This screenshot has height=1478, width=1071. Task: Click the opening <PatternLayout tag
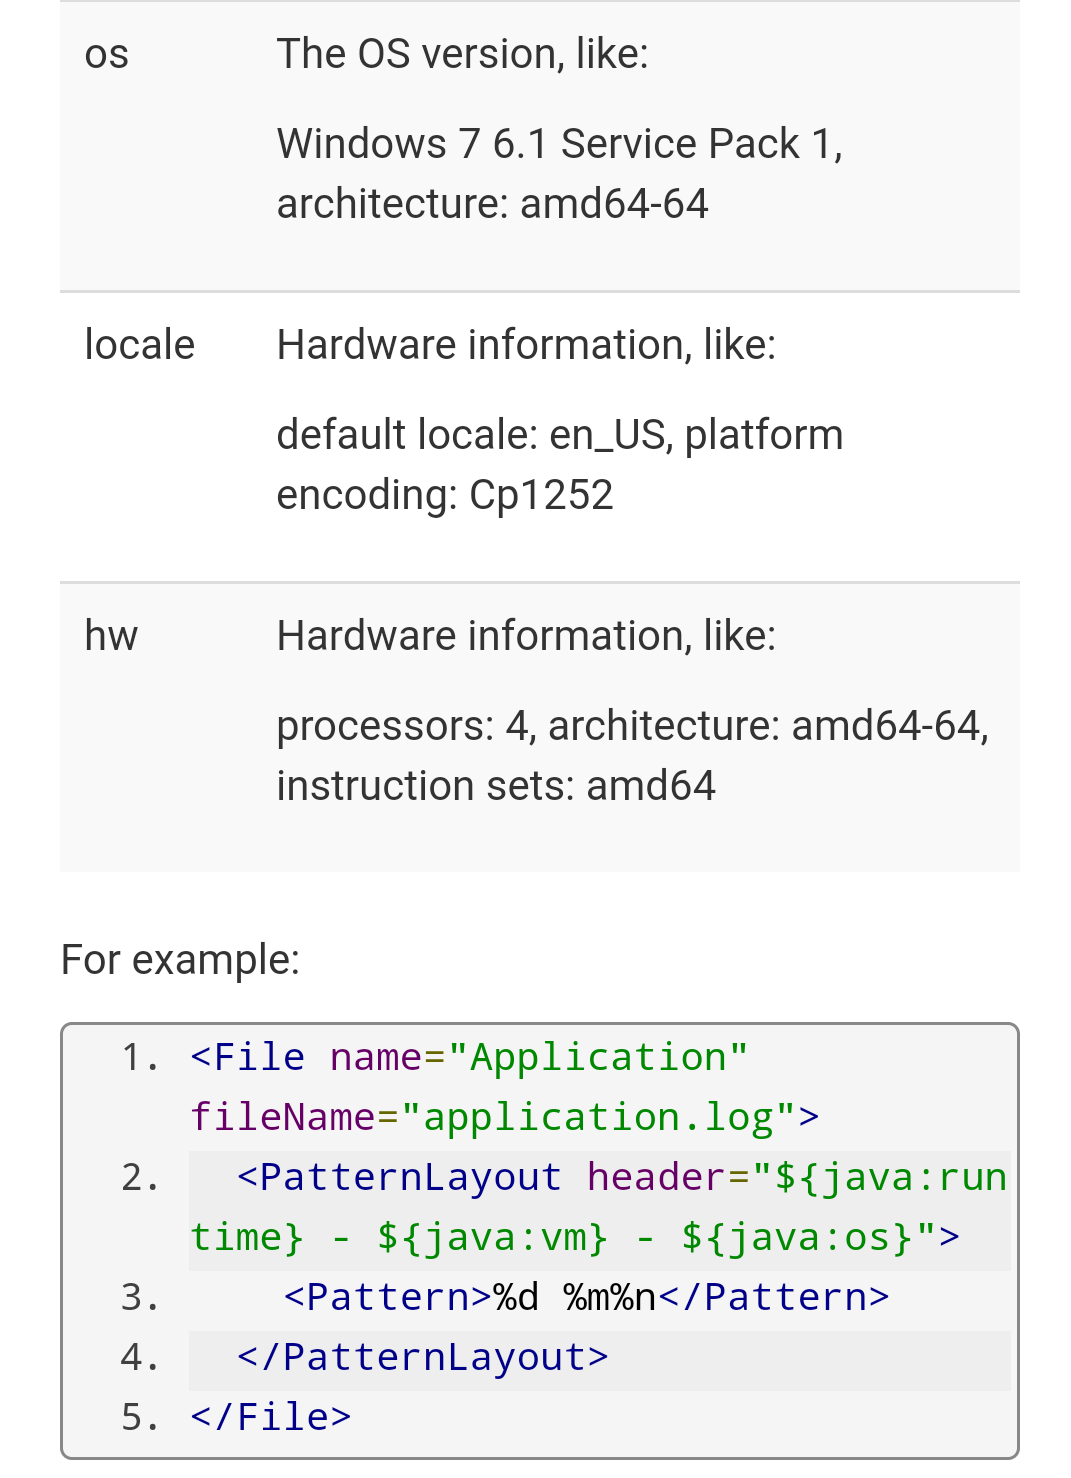coord(399,1177)
